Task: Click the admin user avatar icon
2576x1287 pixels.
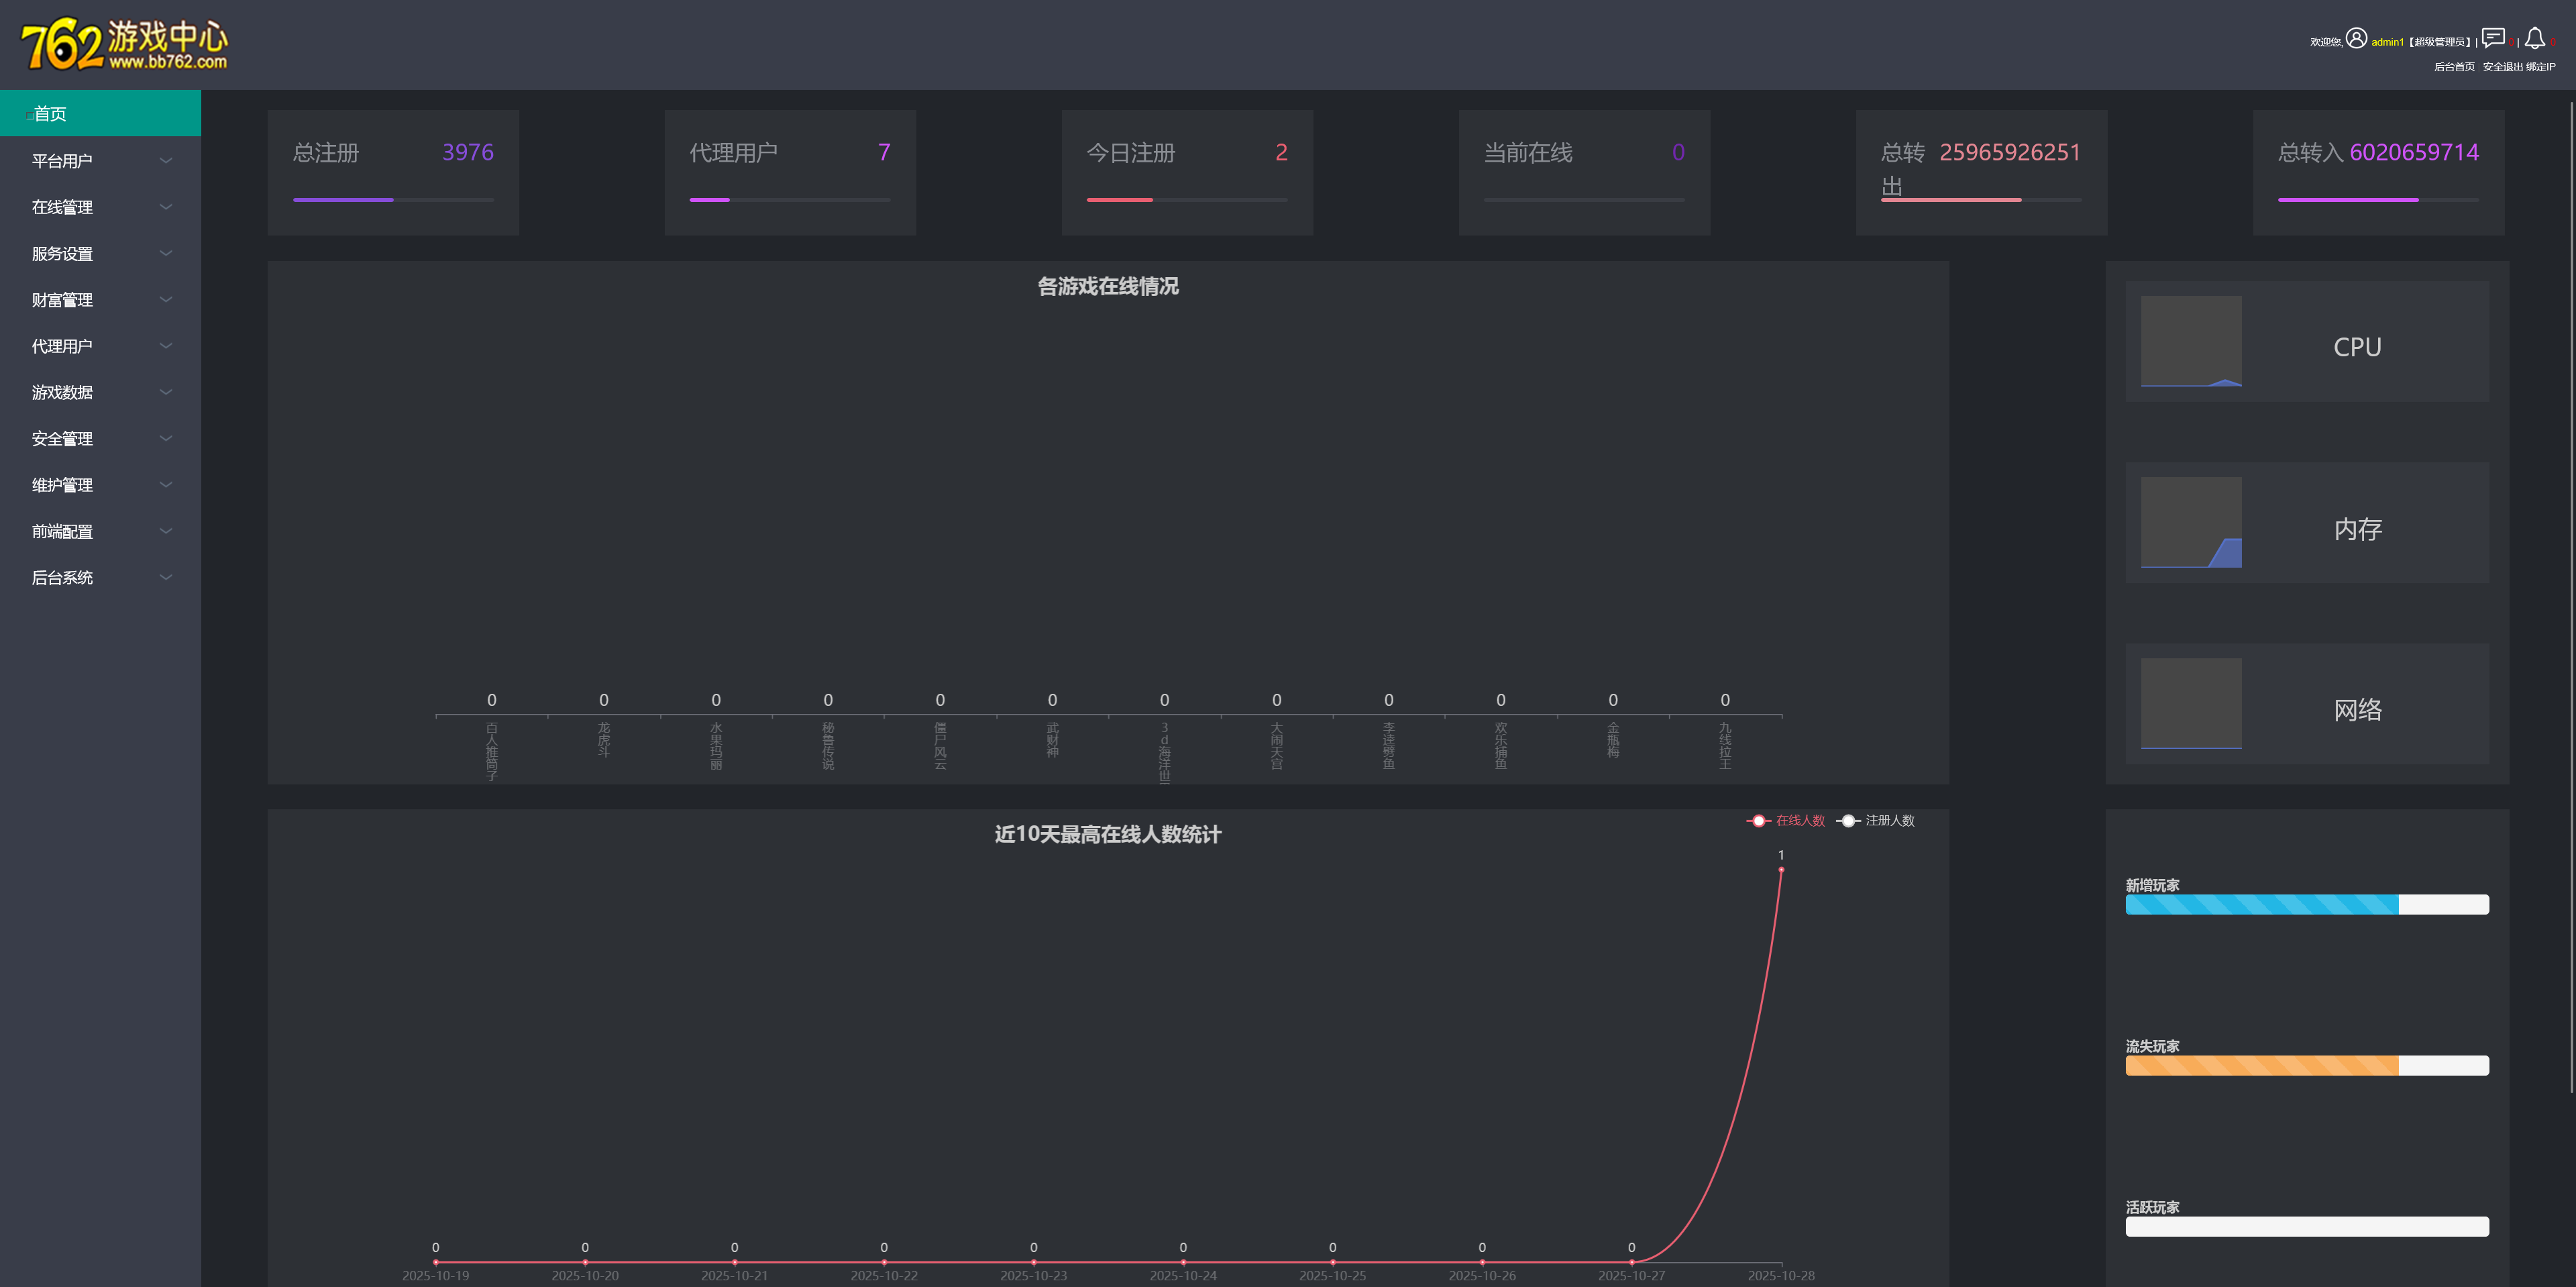Action: click(x=2356, y=38)
